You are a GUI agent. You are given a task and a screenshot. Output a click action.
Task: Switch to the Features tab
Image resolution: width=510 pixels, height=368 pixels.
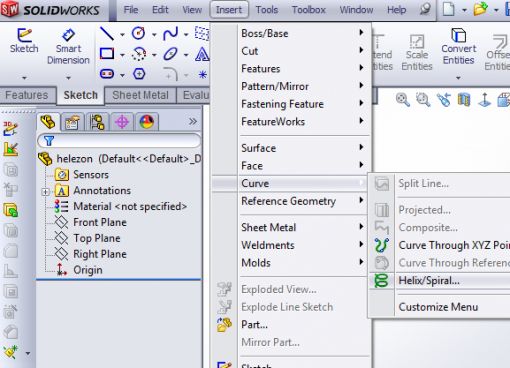click(x=27, y=95)
